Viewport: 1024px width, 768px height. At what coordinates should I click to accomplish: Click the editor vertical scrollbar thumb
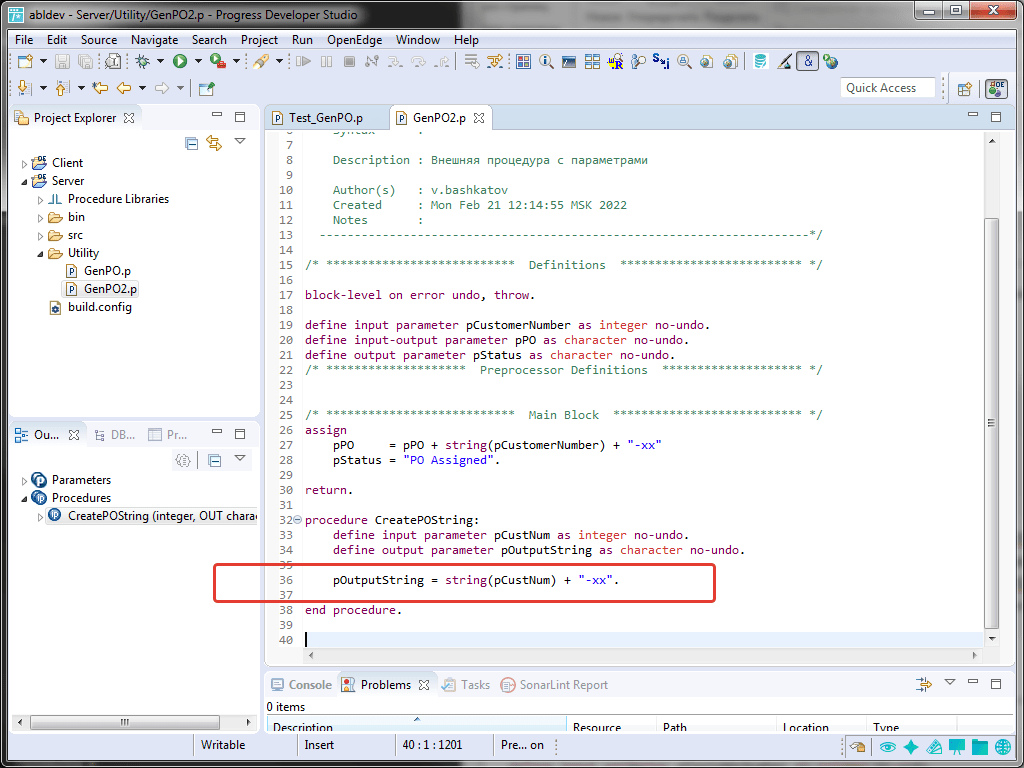[x=991, y=424]
